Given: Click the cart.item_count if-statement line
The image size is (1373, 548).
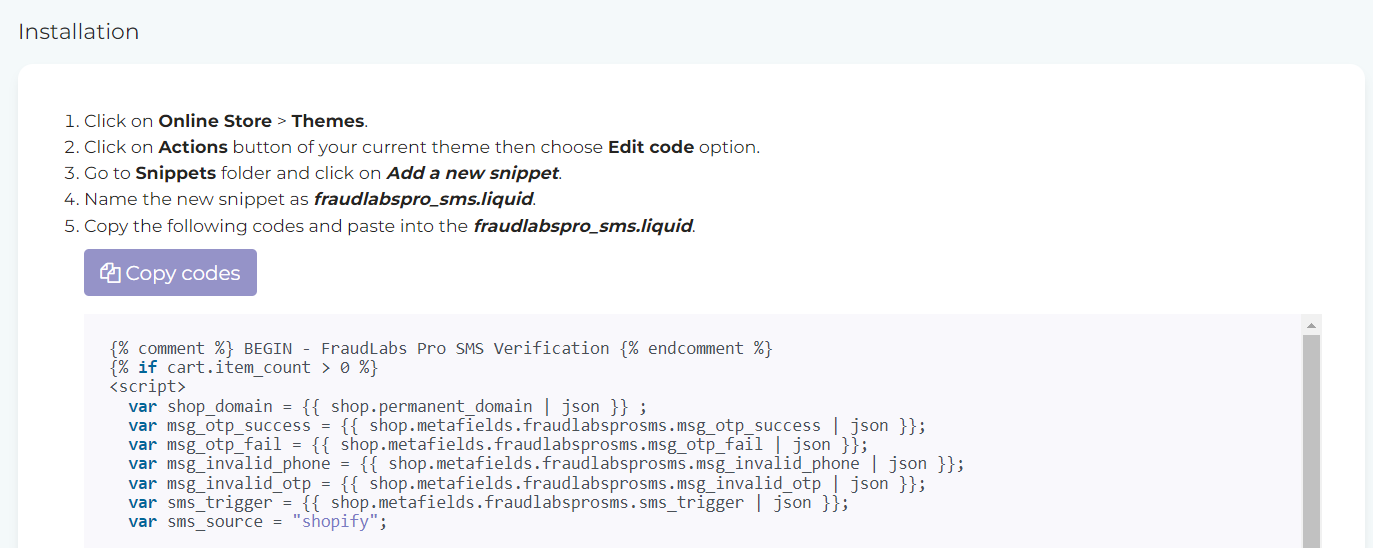Looking at the screenshot, I should 244,367.
